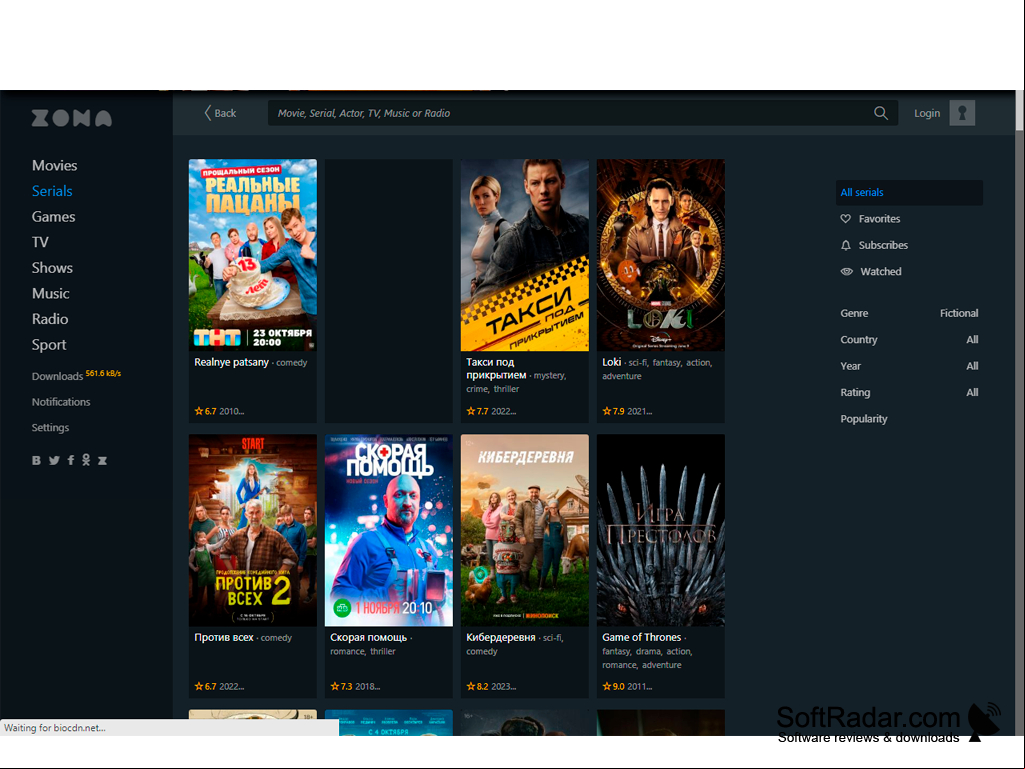Click the star rating on Game of Thrones
The image size is (1025, 769).
point(613,687)
